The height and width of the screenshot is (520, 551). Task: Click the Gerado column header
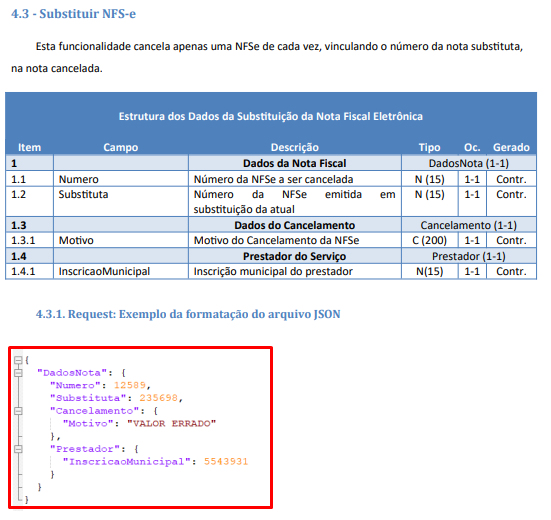[511, 147]
